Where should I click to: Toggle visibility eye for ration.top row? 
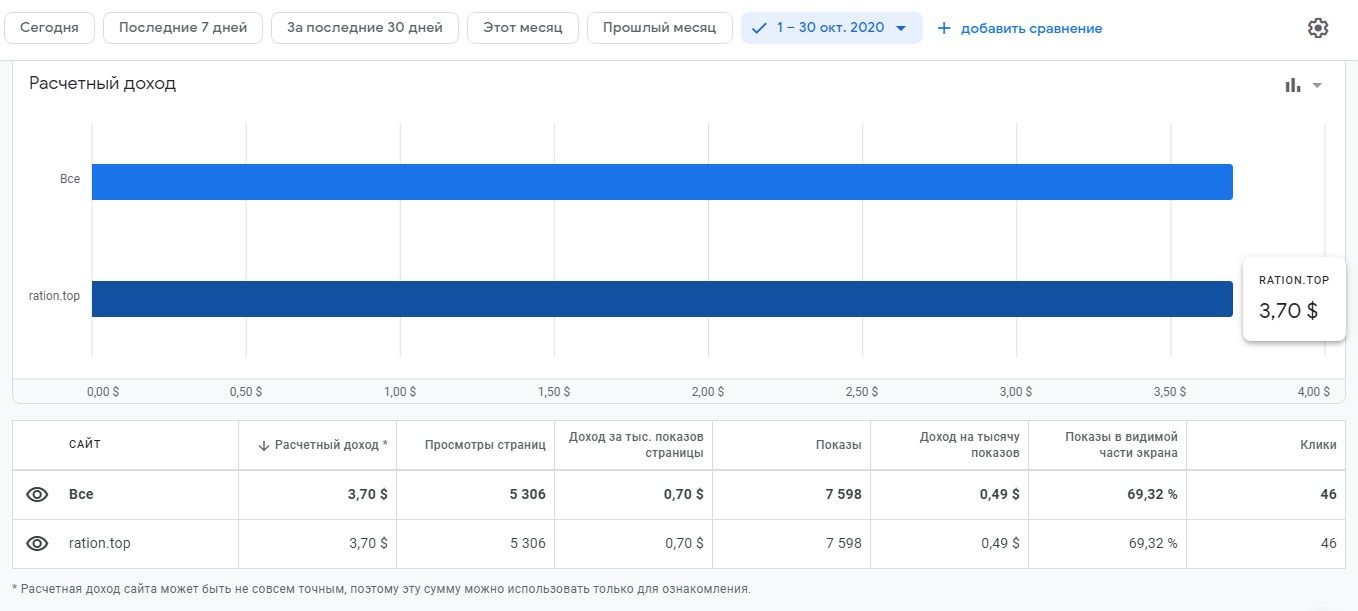point(37,544)
